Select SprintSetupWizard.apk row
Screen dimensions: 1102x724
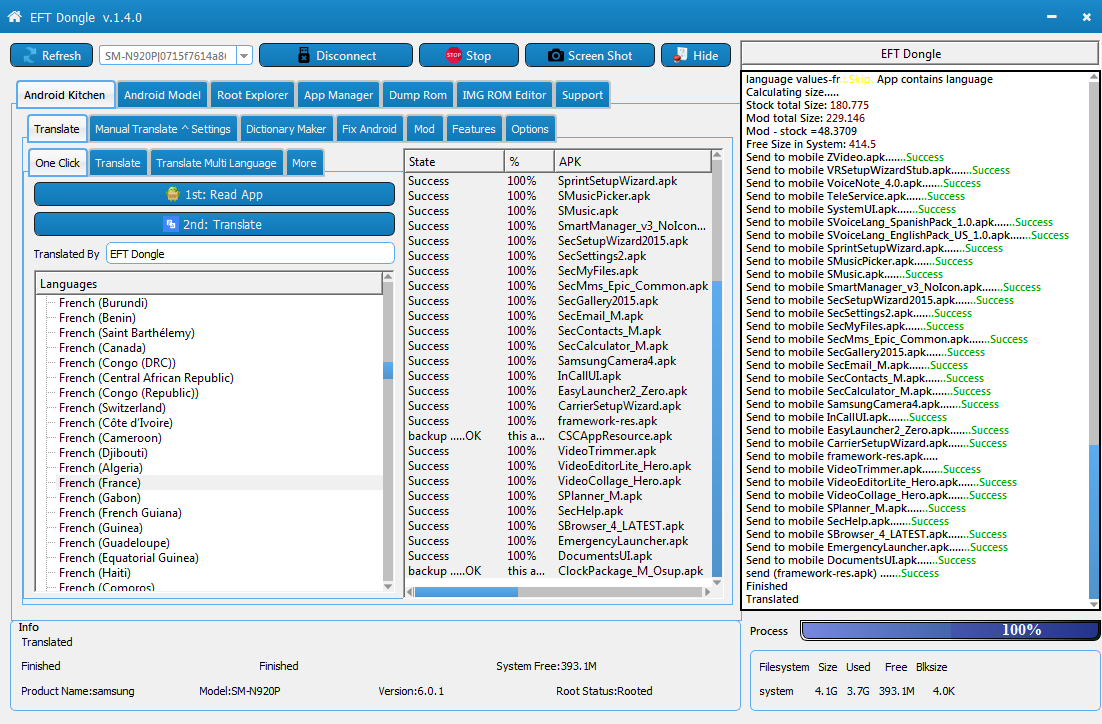click(559, 181)
